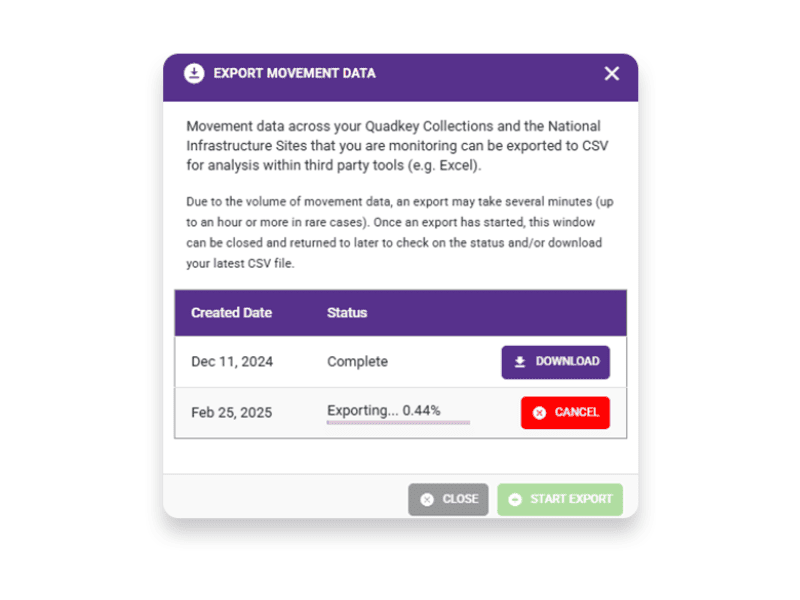Click the Complete status text
Viewport: 800px width, 600px height.
[x=357, y=362]
